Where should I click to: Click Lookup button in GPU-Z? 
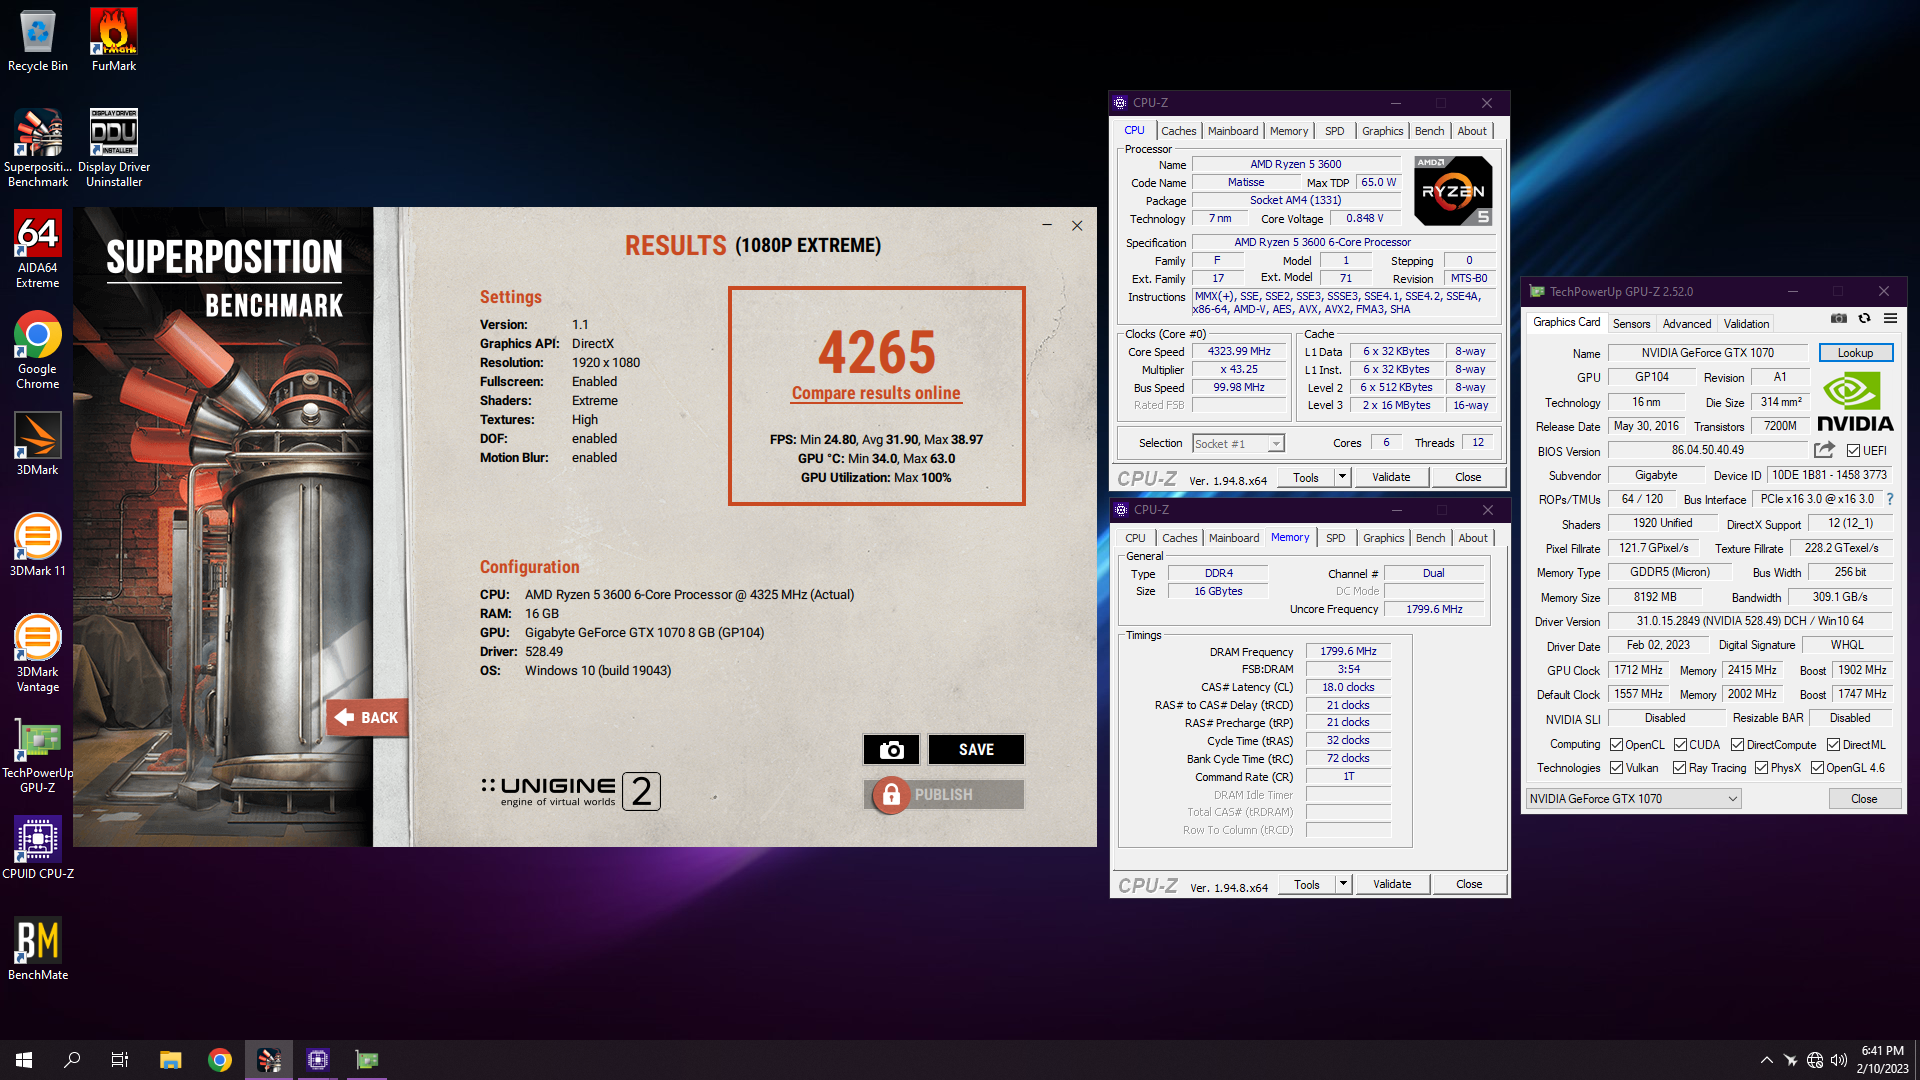point(1855,353)
